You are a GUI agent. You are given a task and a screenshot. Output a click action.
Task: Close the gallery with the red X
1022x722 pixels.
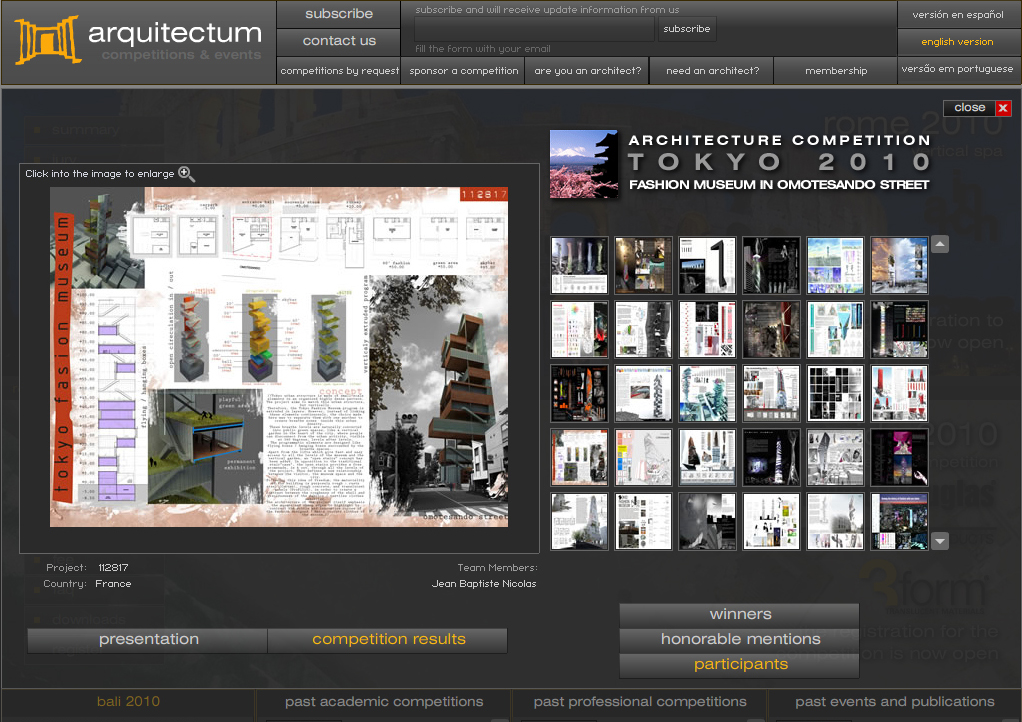[x=1002, y=108]
